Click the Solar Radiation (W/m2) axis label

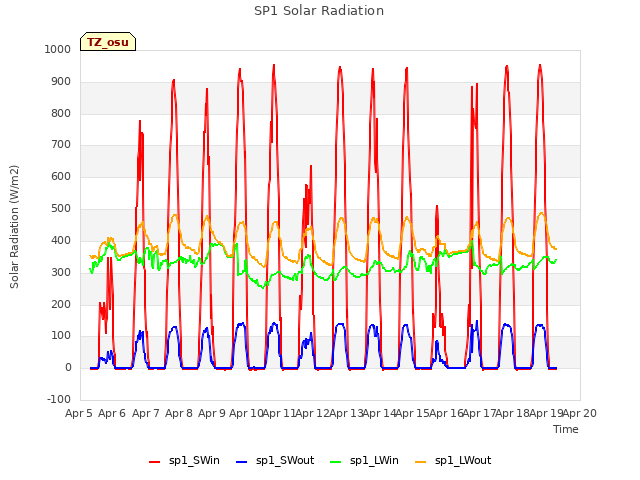[14, 227]
